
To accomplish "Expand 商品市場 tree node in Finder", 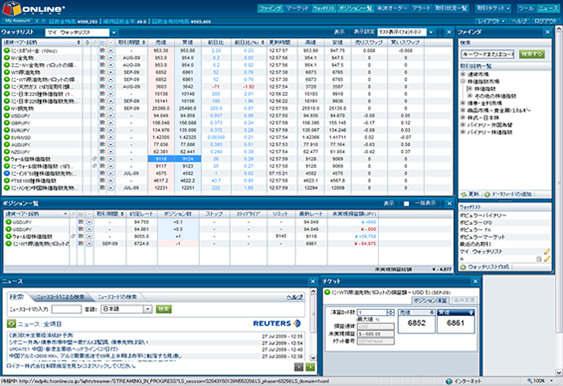I will pos(464,110).
